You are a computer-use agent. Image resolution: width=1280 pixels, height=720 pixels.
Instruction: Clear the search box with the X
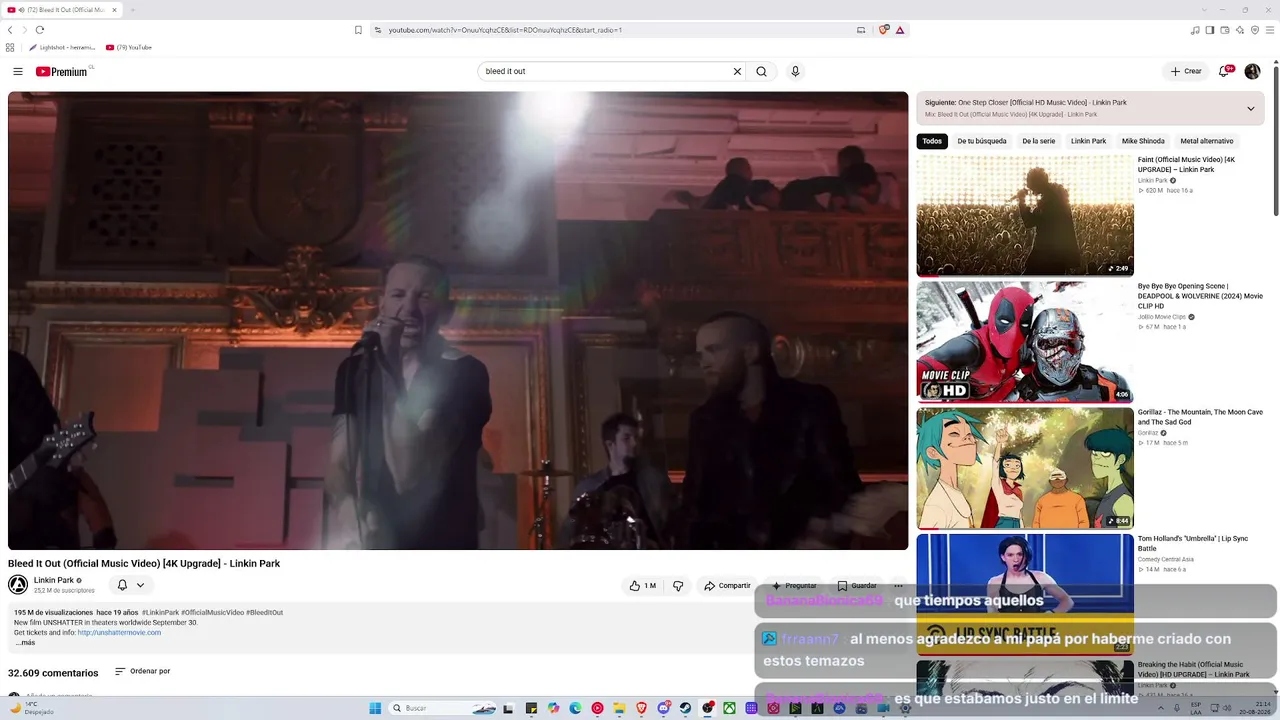(737, 71)
